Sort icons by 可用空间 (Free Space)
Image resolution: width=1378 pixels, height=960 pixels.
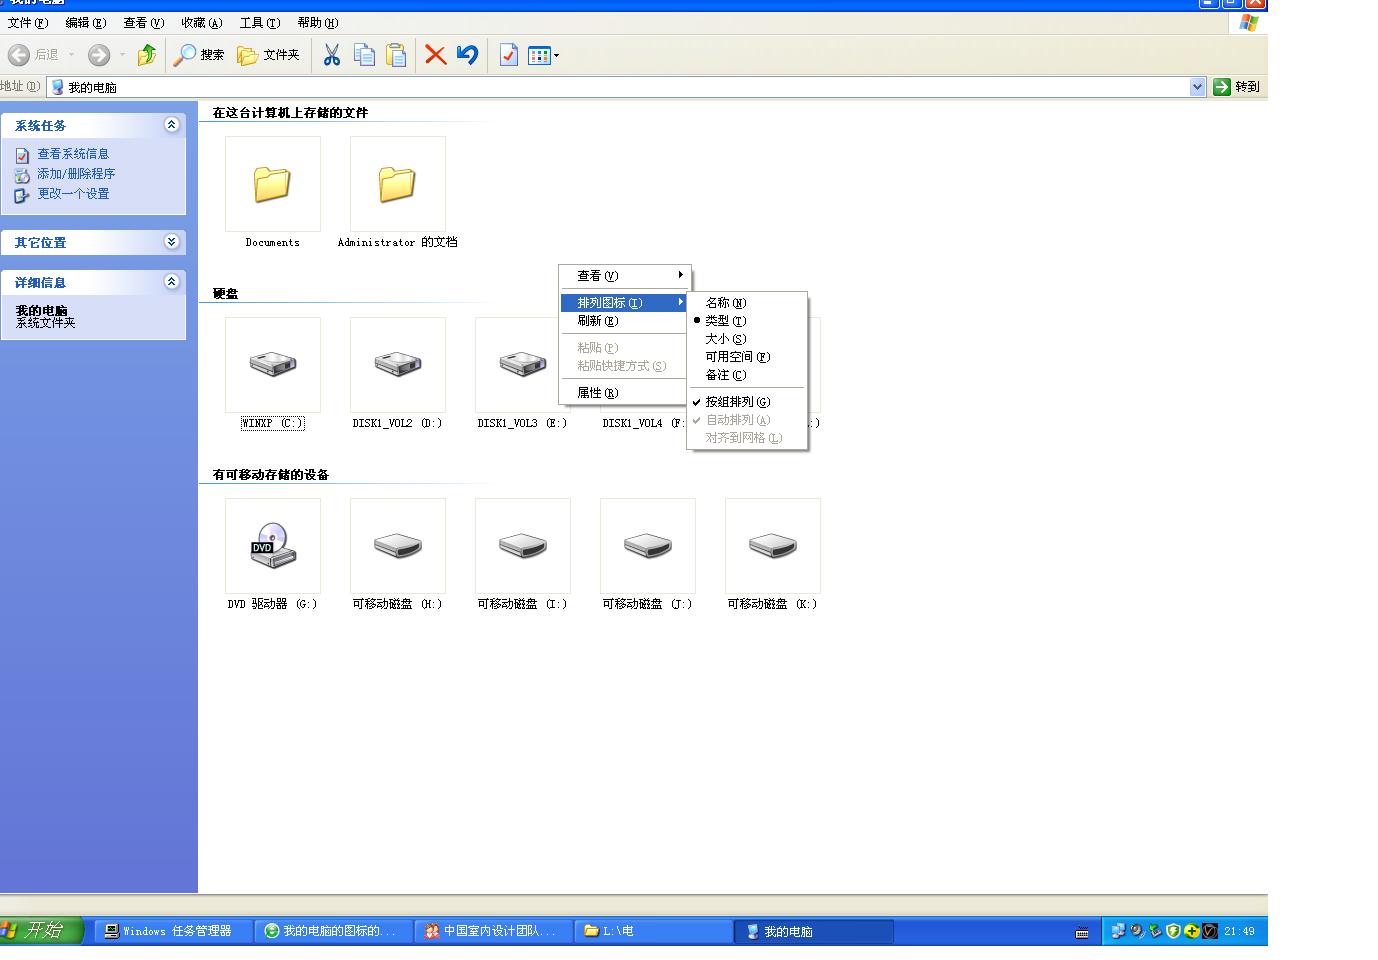click(747, 357)
